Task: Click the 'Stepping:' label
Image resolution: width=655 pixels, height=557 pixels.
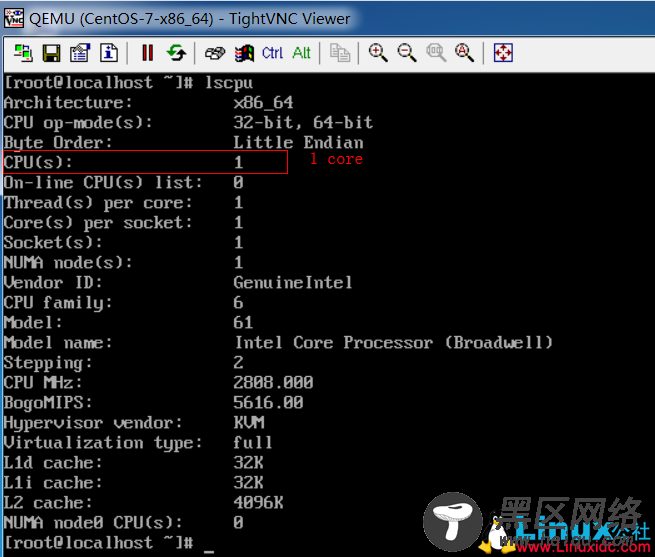Action: (x=48, y=363)
